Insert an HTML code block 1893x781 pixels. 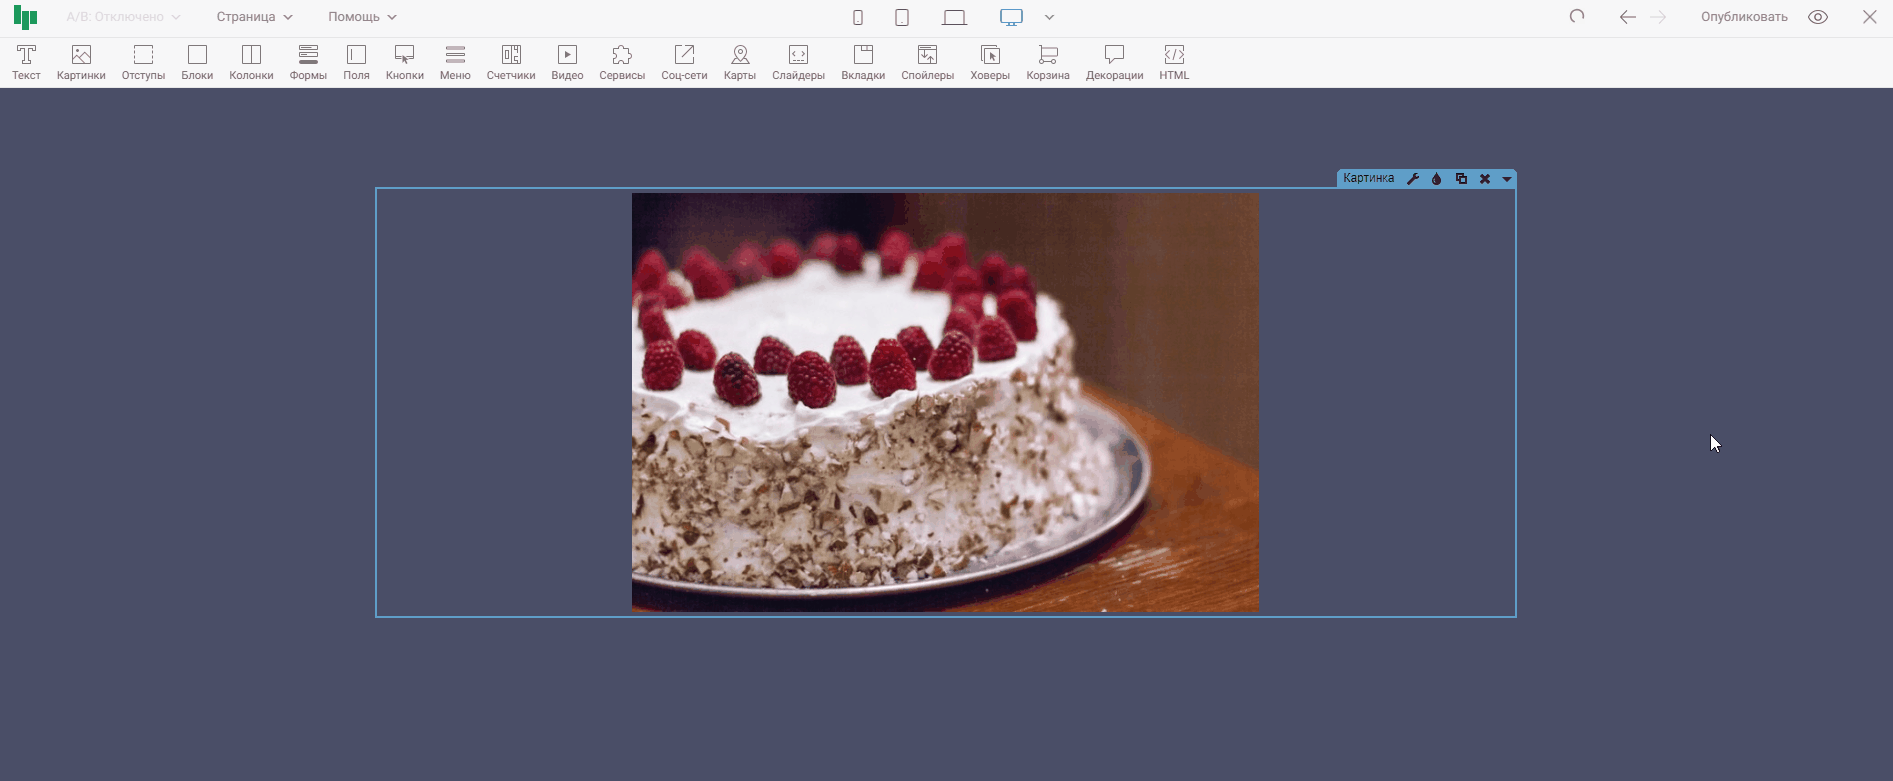point(1174,62)
